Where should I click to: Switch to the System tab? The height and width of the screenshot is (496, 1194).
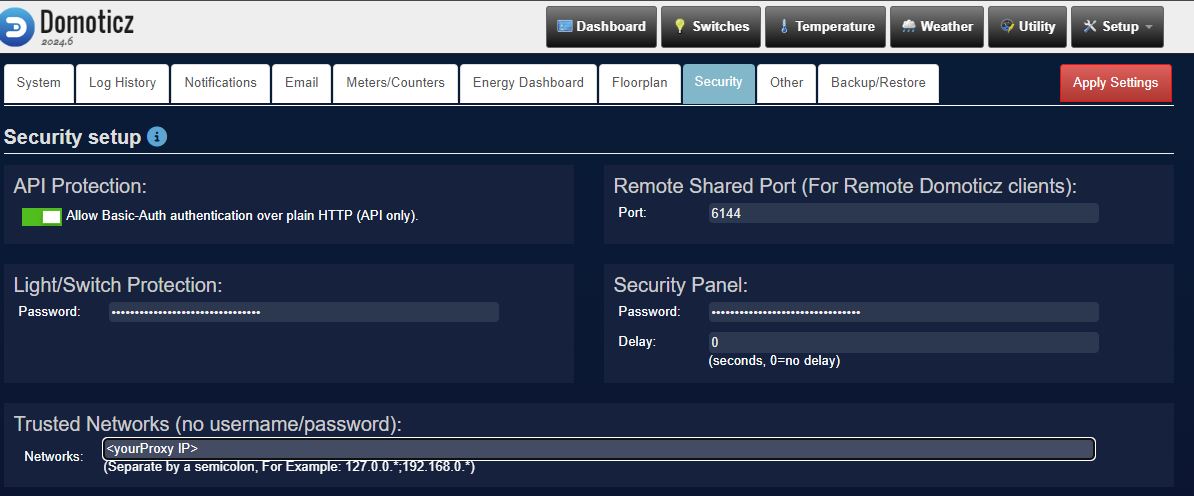[x=39, y=83]
